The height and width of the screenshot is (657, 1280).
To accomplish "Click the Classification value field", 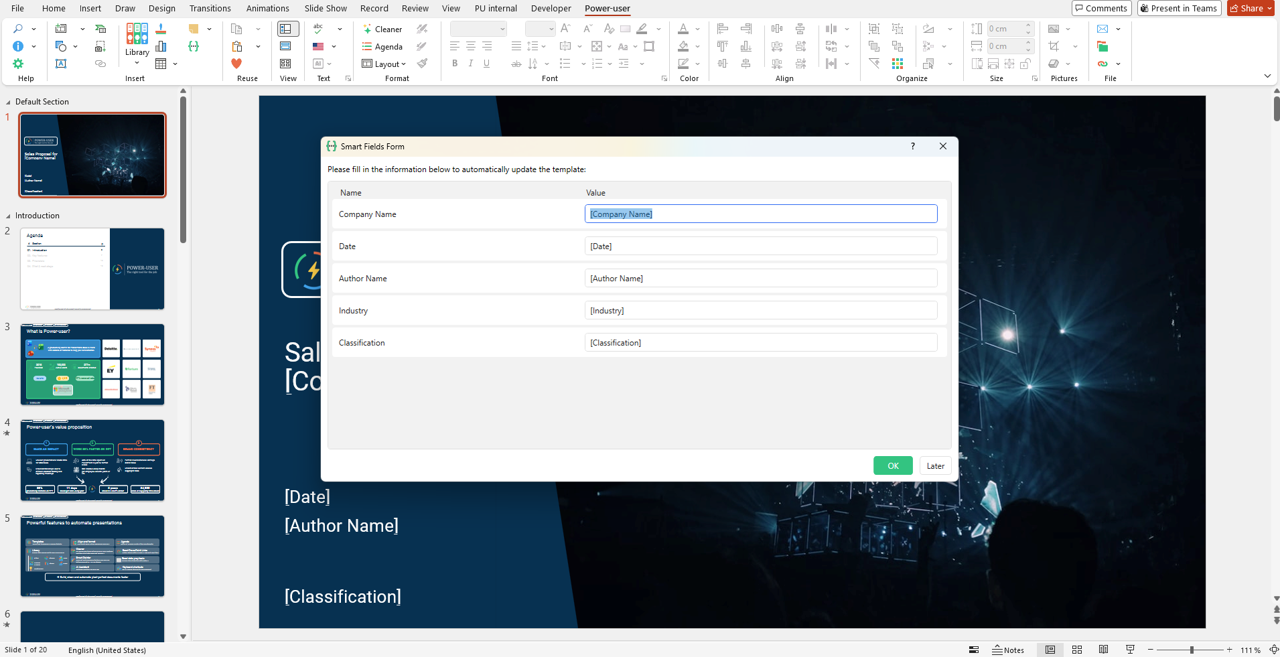I will pyautogui.click(x=761, y=342).
